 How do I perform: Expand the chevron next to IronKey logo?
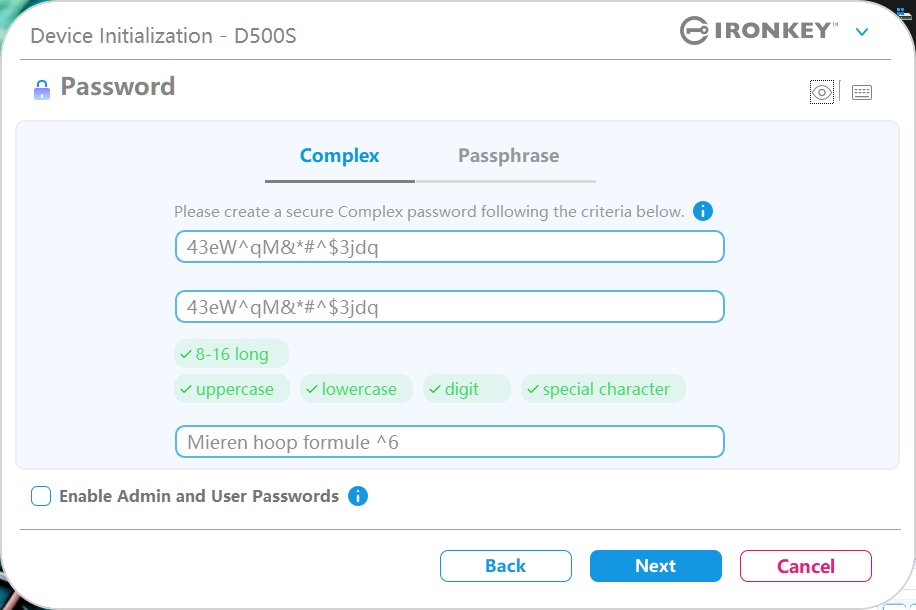(x=862, y=32)
